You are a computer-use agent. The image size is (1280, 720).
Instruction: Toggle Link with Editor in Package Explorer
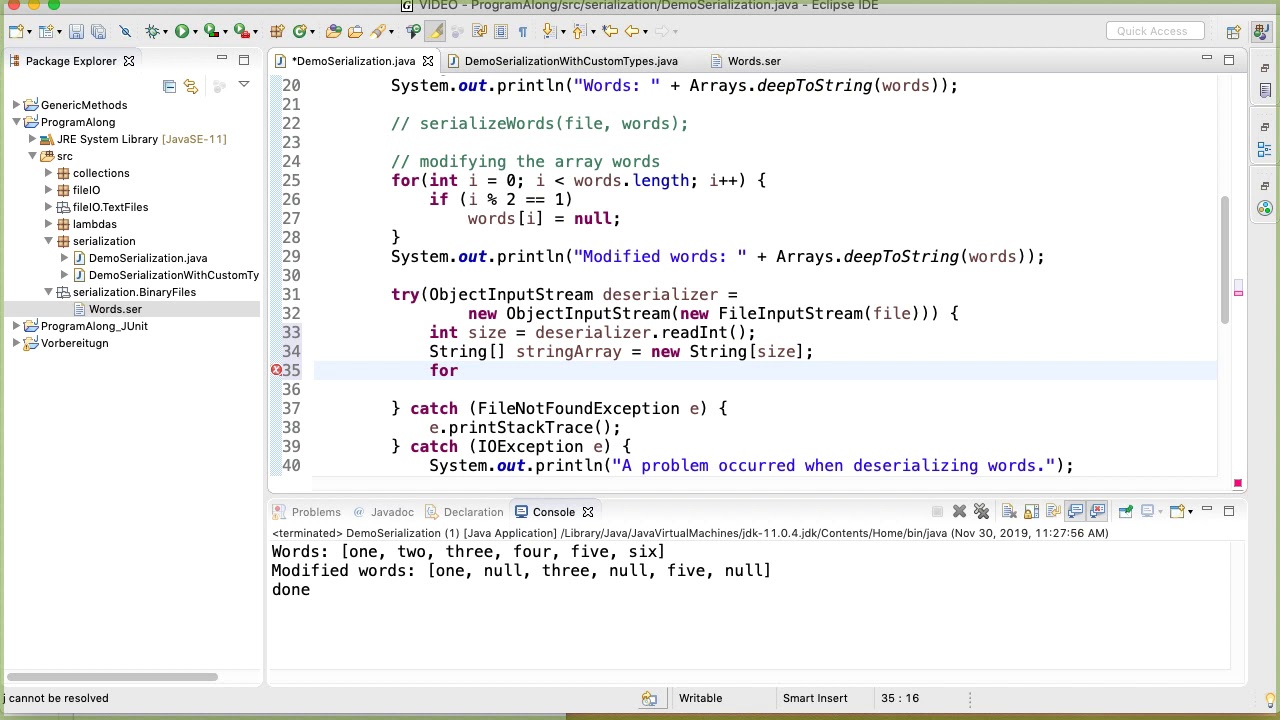tap(191, 87)
